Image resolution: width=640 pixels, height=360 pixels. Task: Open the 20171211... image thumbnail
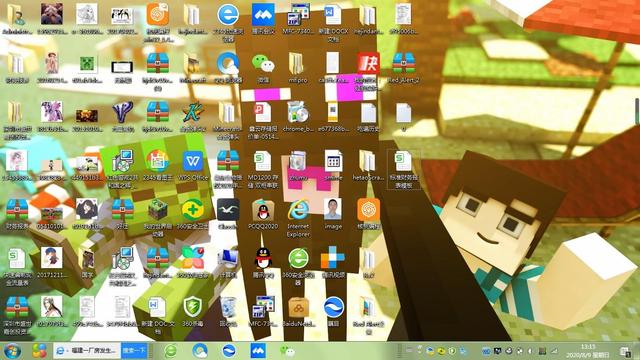(51, 258)
